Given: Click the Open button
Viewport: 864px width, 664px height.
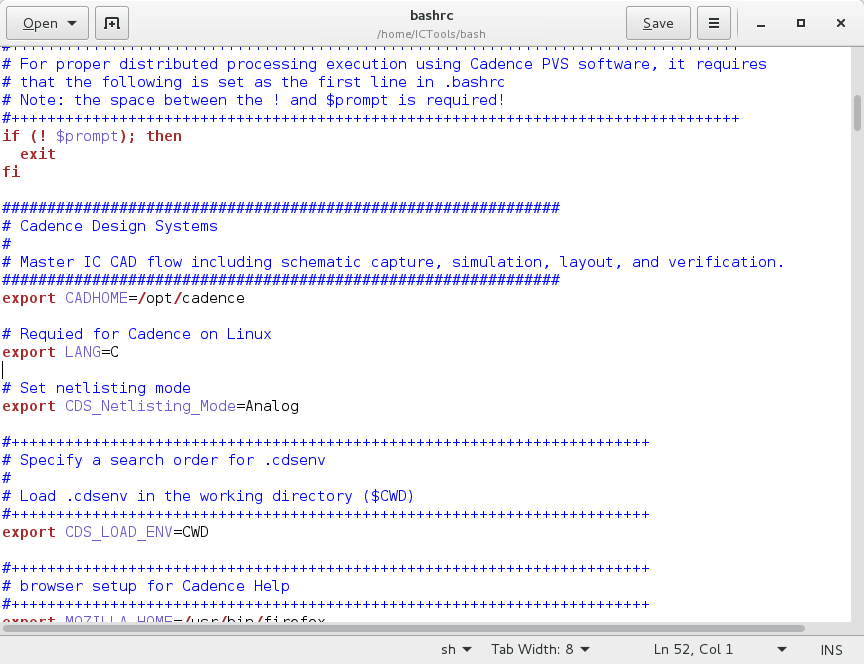Looking at the screenshot, I should click(47, 23).
